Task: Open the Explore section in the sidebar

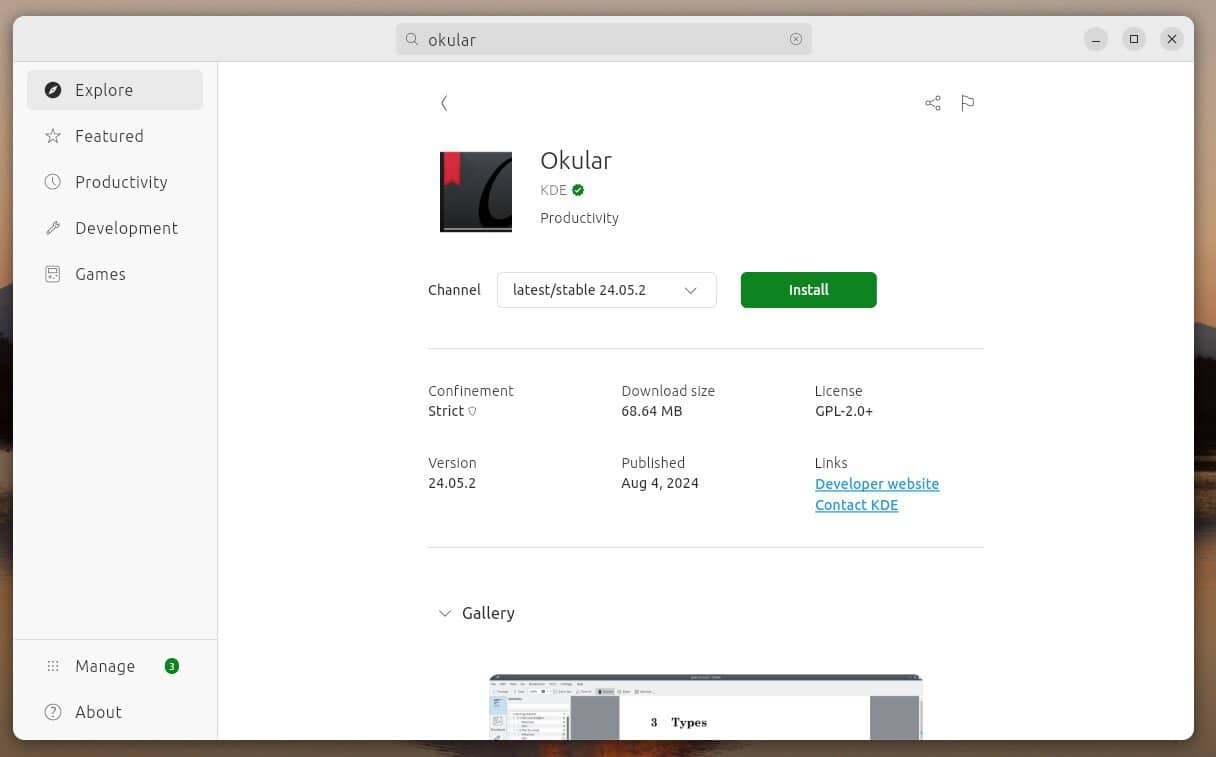Action: (x=104, y=90)
